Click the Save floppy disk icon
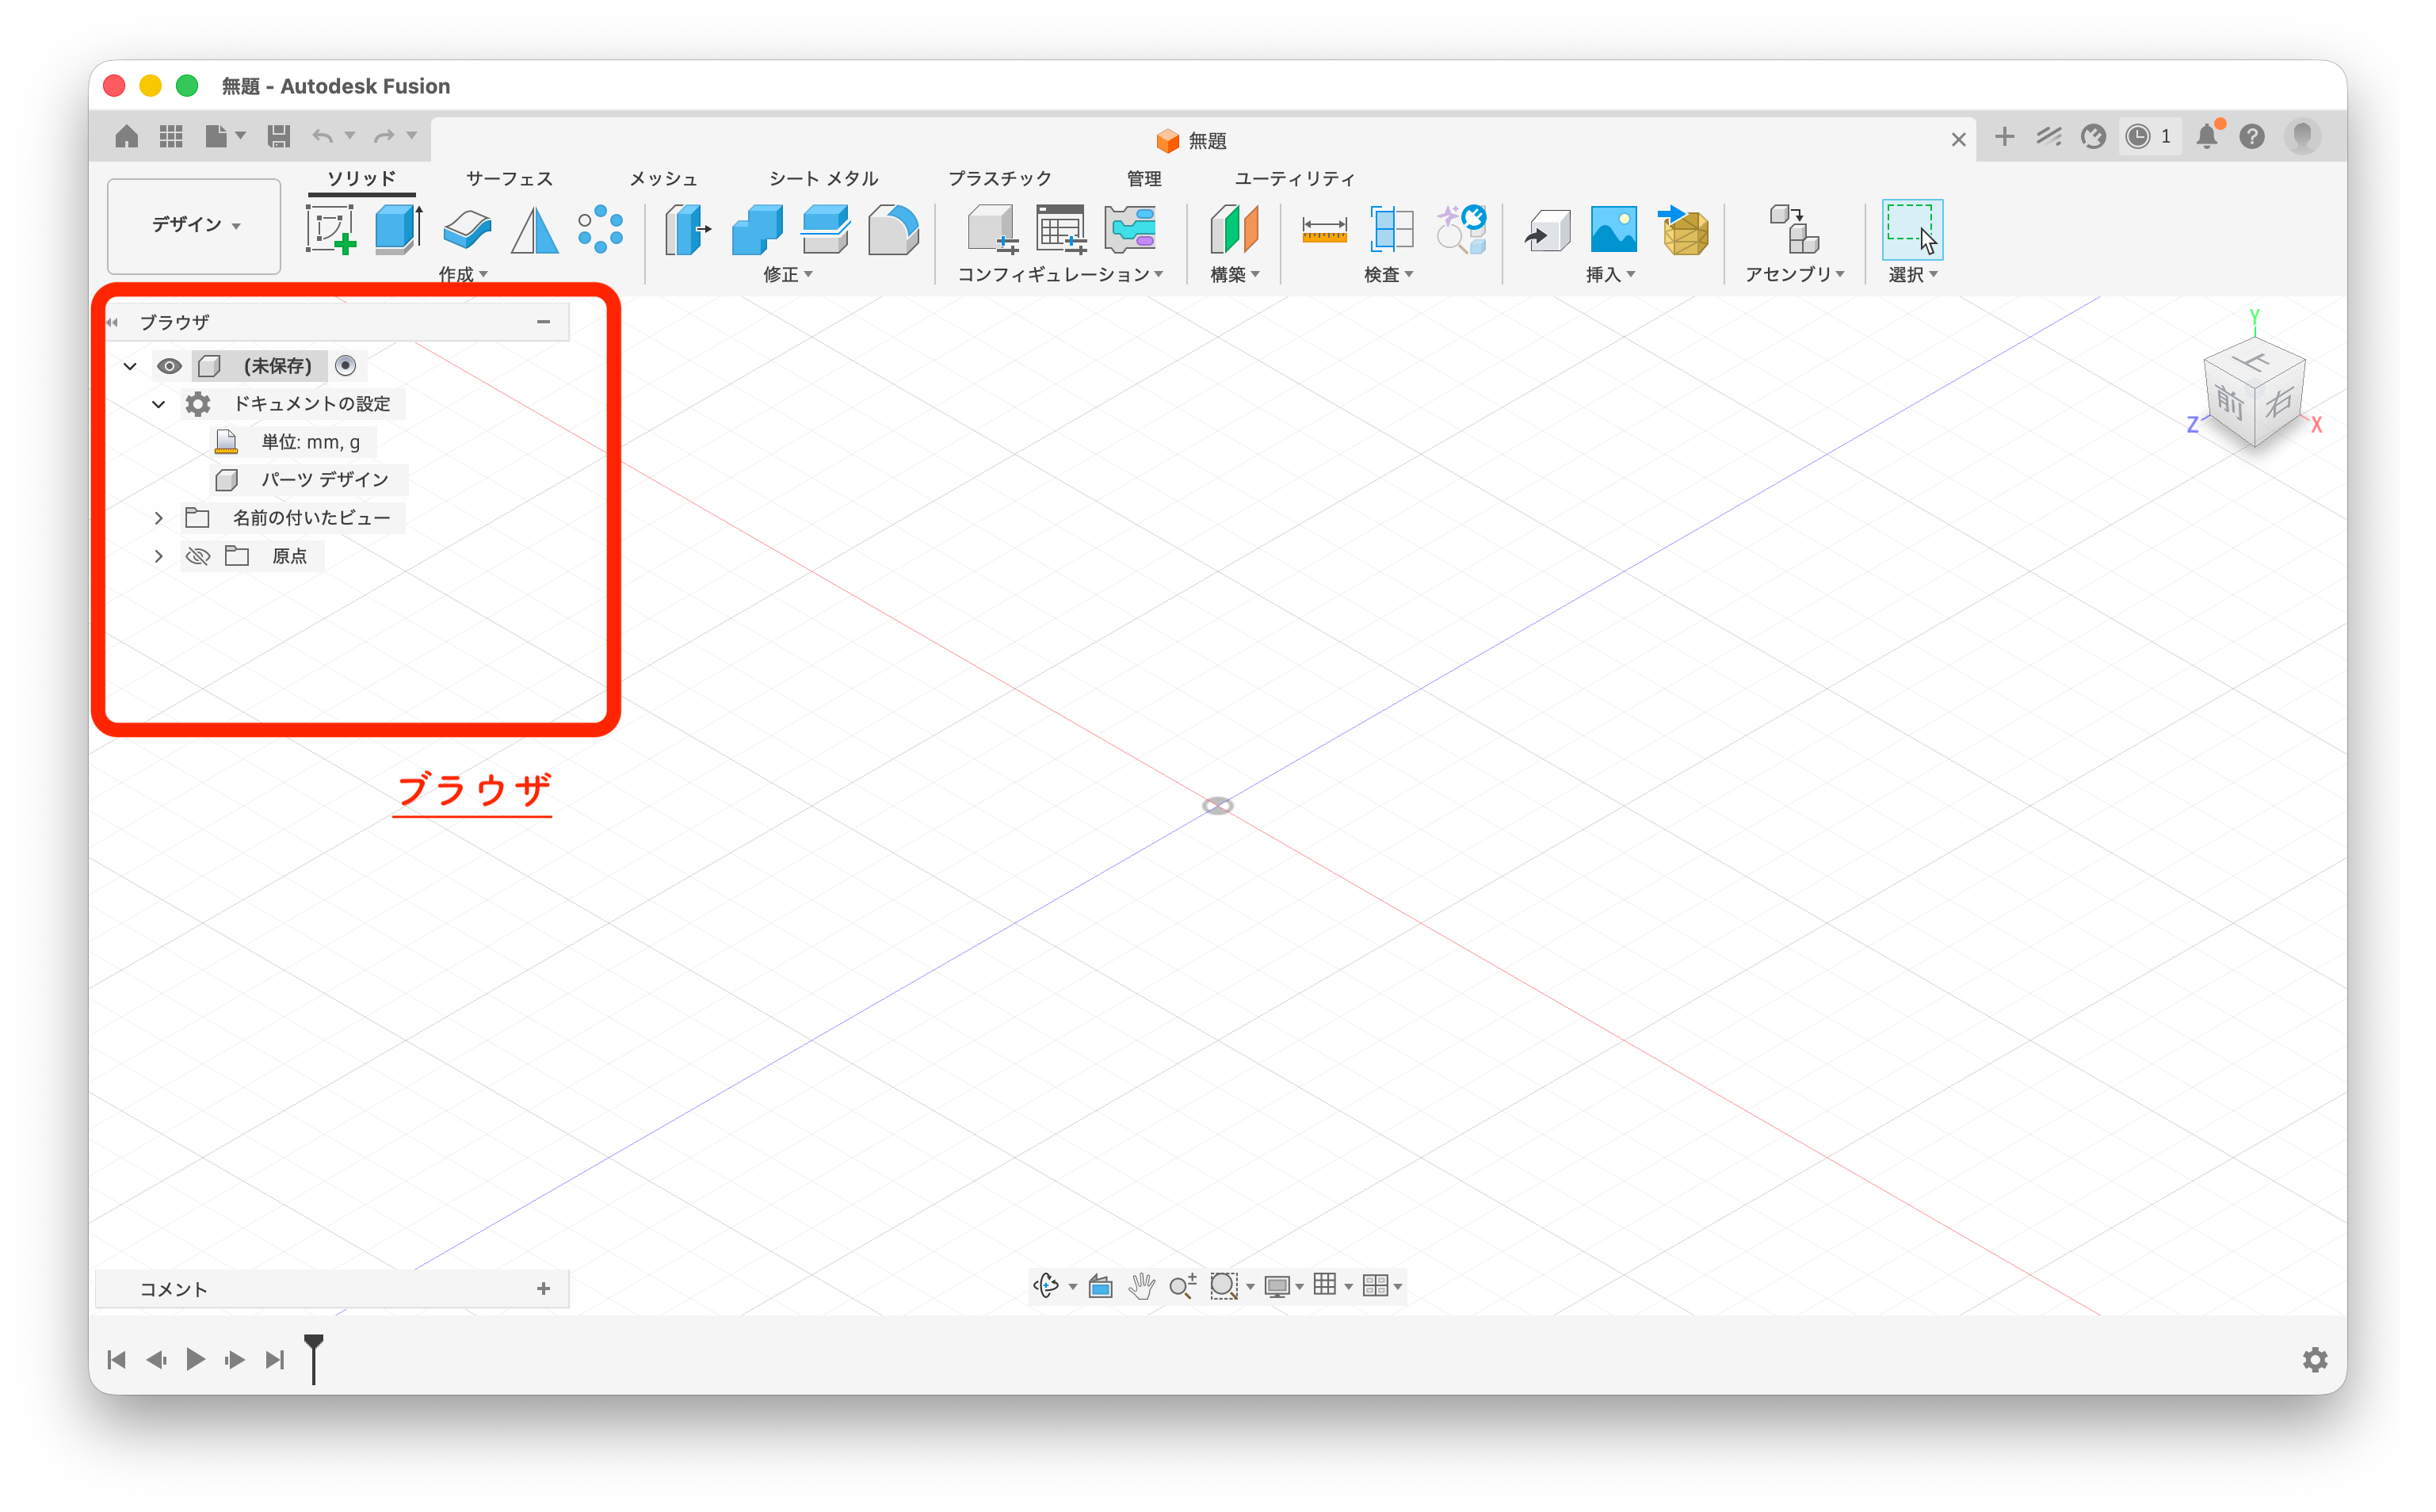The image size is (2436, 1512). pos(279,136)
